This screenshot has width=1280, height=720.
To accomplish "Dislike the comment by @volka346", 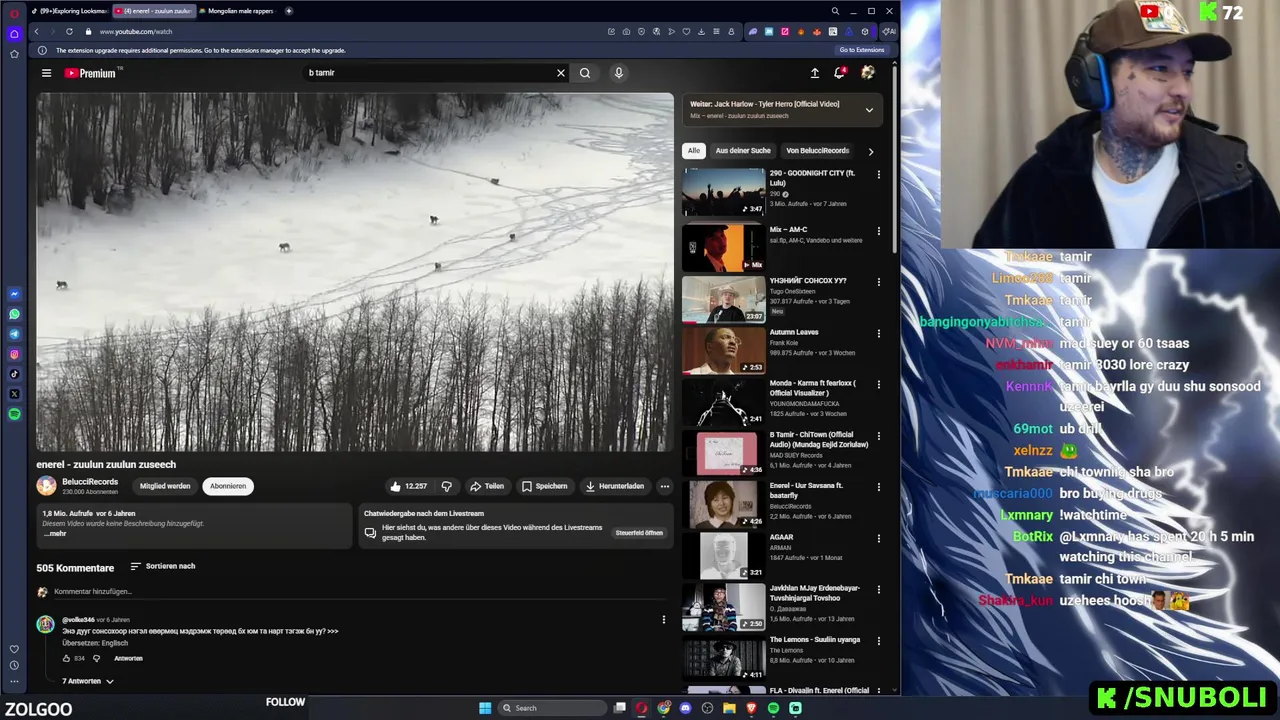I will point(96,658).
